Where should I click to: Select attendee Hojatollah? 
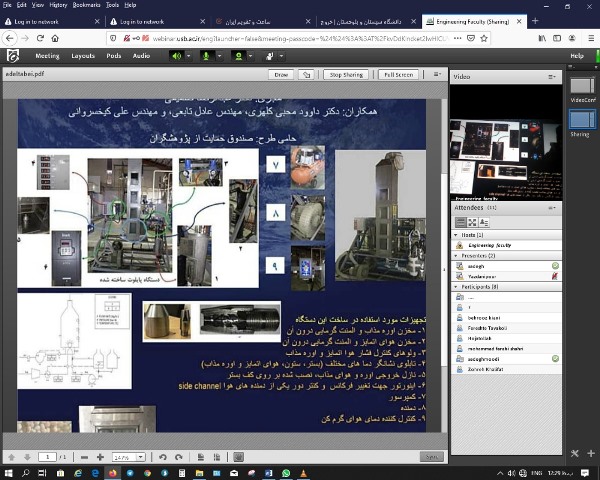(x=507, y=338)
